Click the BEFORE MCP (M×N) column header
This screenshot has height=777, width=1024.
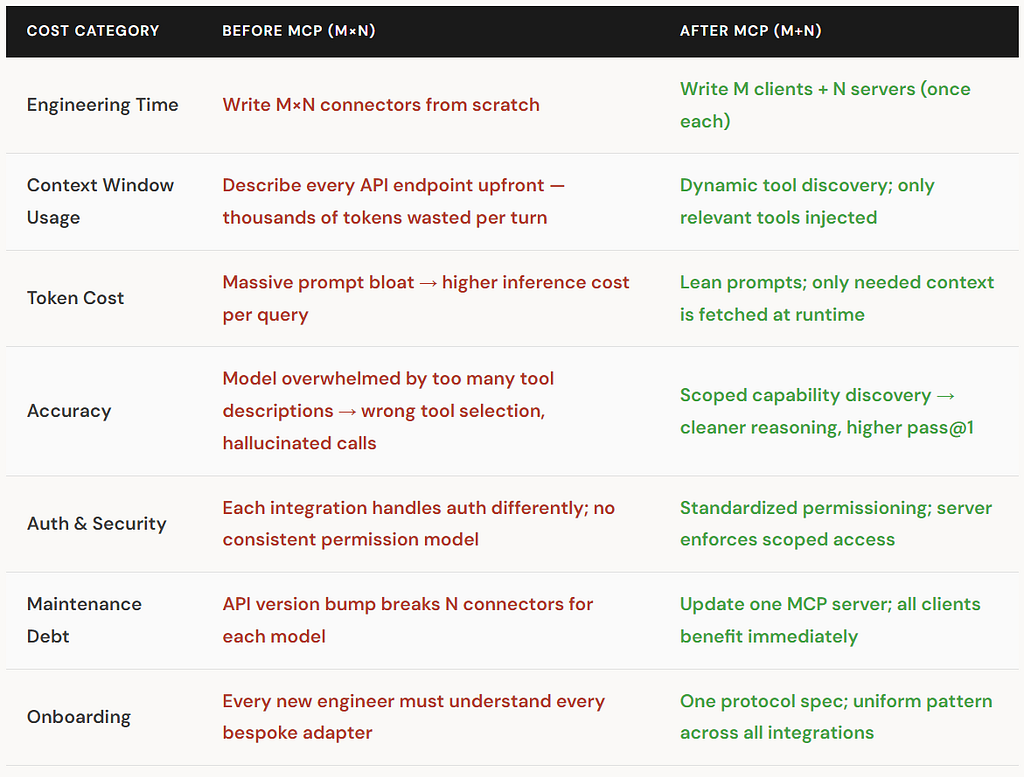(x=298, y=31)
